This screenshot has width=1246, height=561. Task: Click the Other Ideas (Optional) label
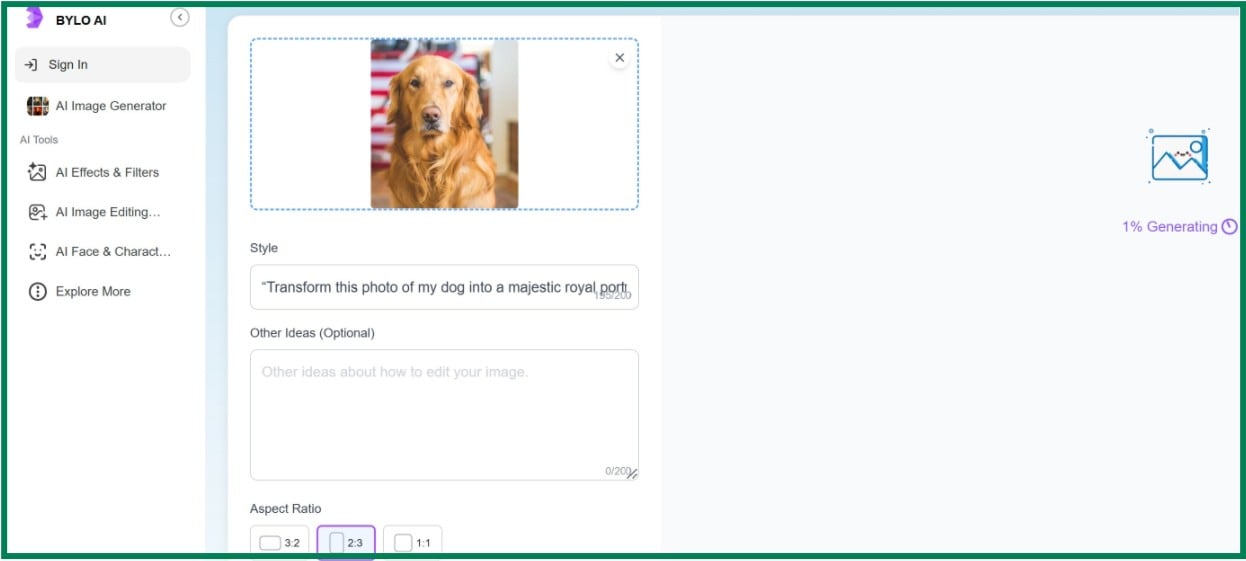(x=312, y=333)
